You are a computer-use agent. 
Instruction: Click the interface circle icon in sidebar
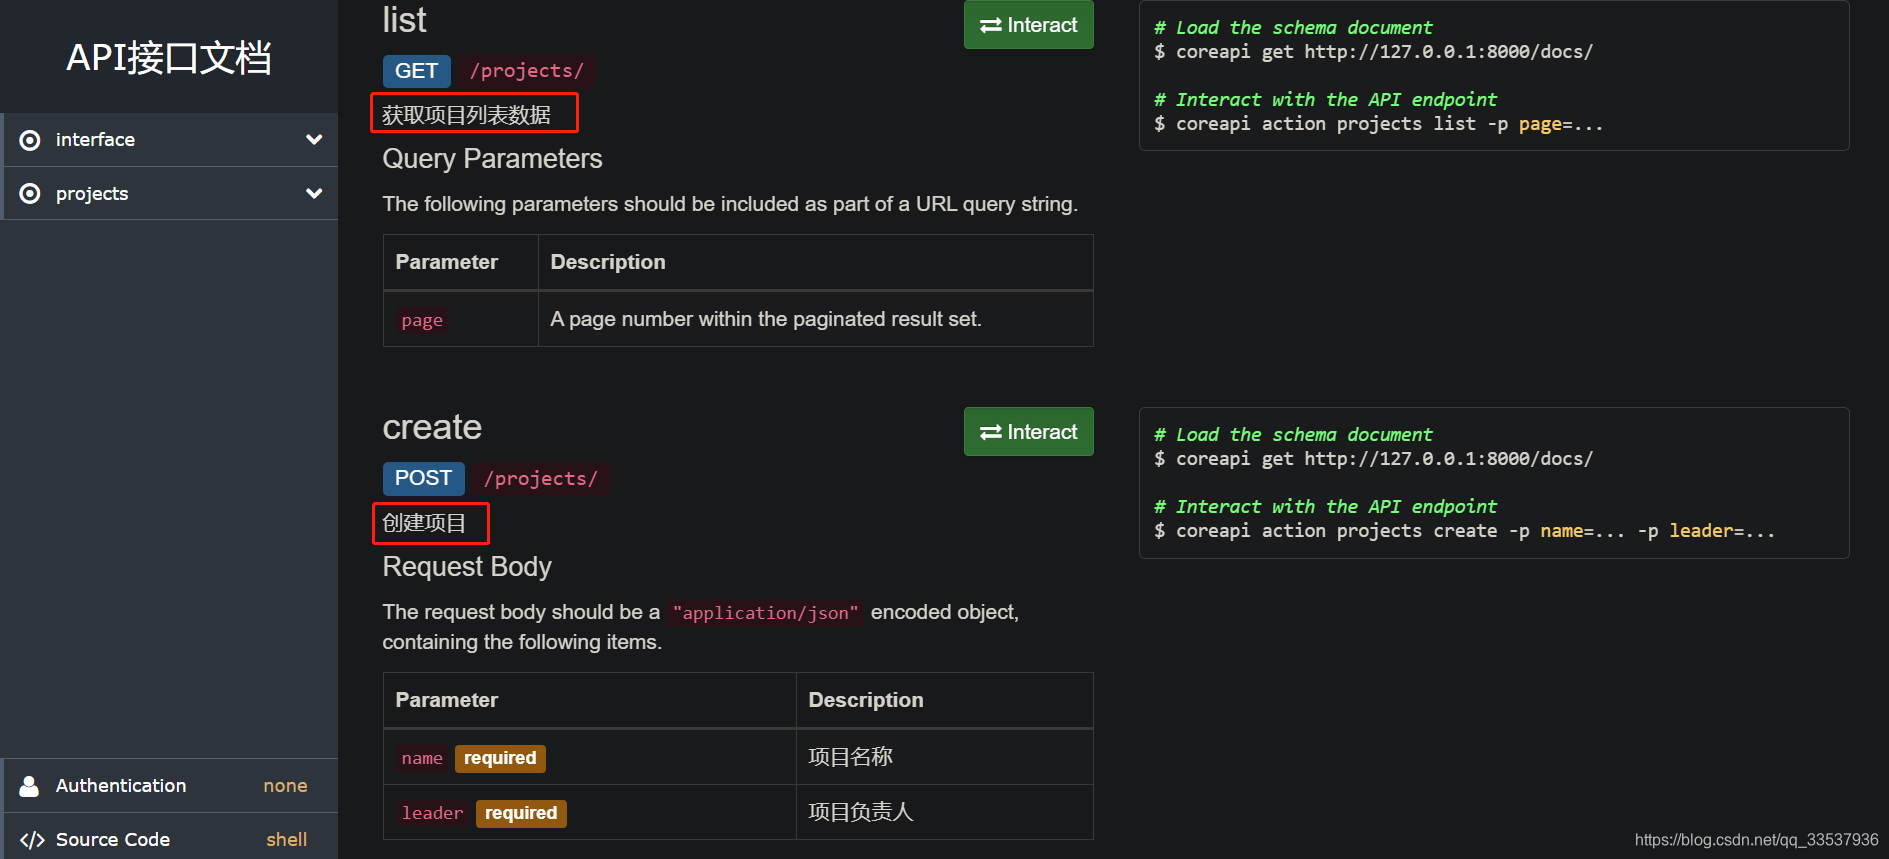click(x=30, y=140)
